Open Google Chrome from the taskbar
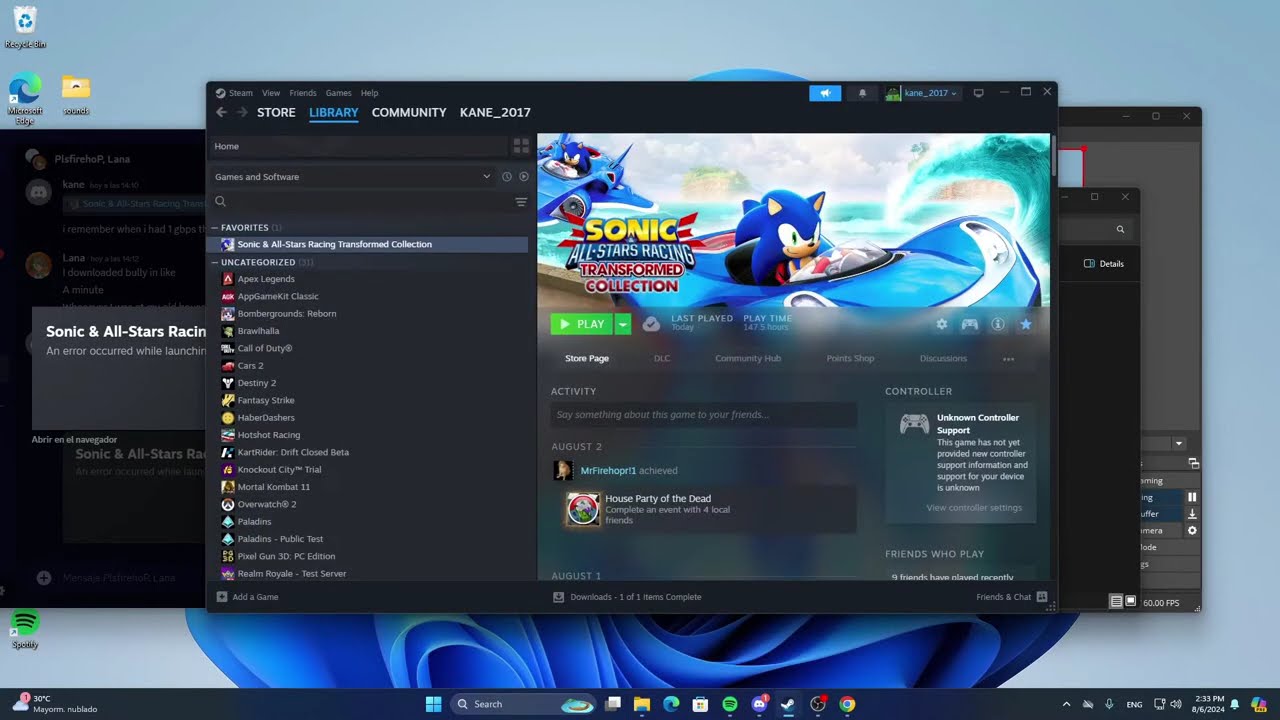1280x720 pixels. [x=847, y=704]
